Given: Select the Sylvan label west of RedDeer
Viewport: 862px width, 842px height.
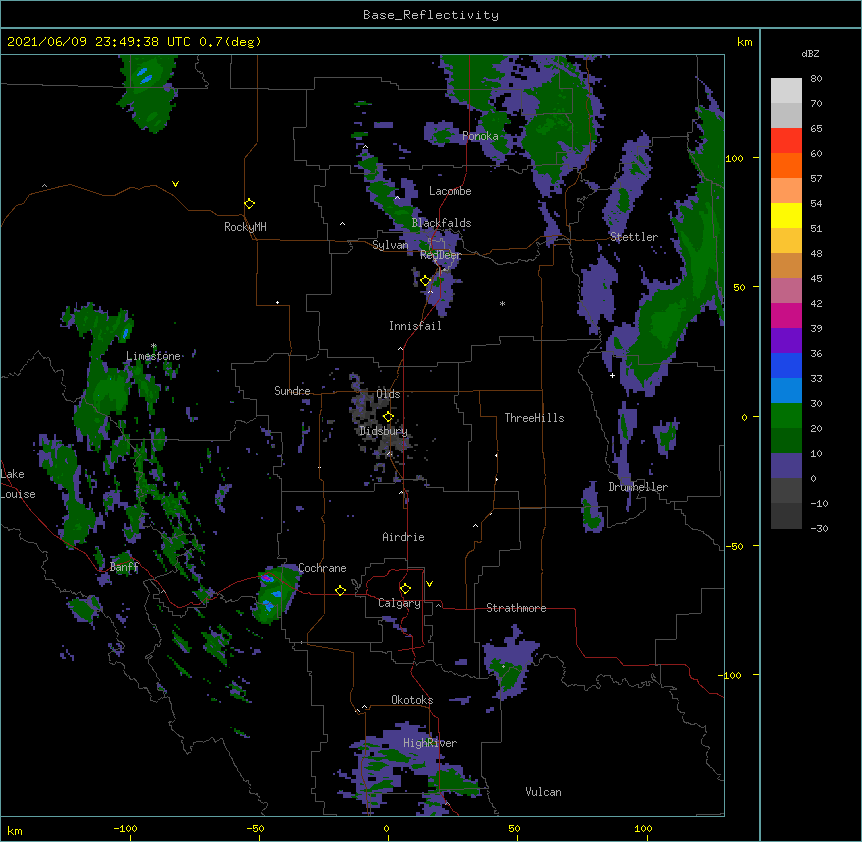Looking at the screenshot, I should (390, 245).
